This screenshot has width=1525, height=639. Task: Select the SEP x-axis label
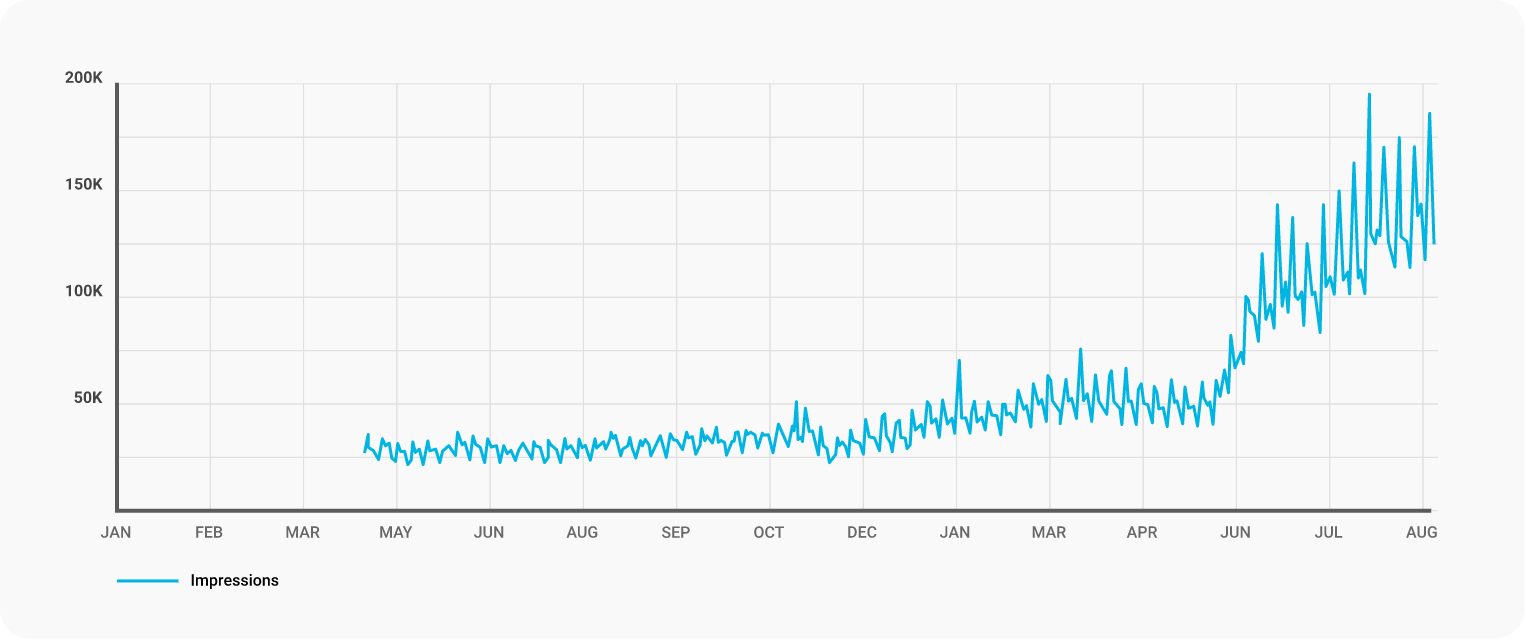click(x=675, y=533)
